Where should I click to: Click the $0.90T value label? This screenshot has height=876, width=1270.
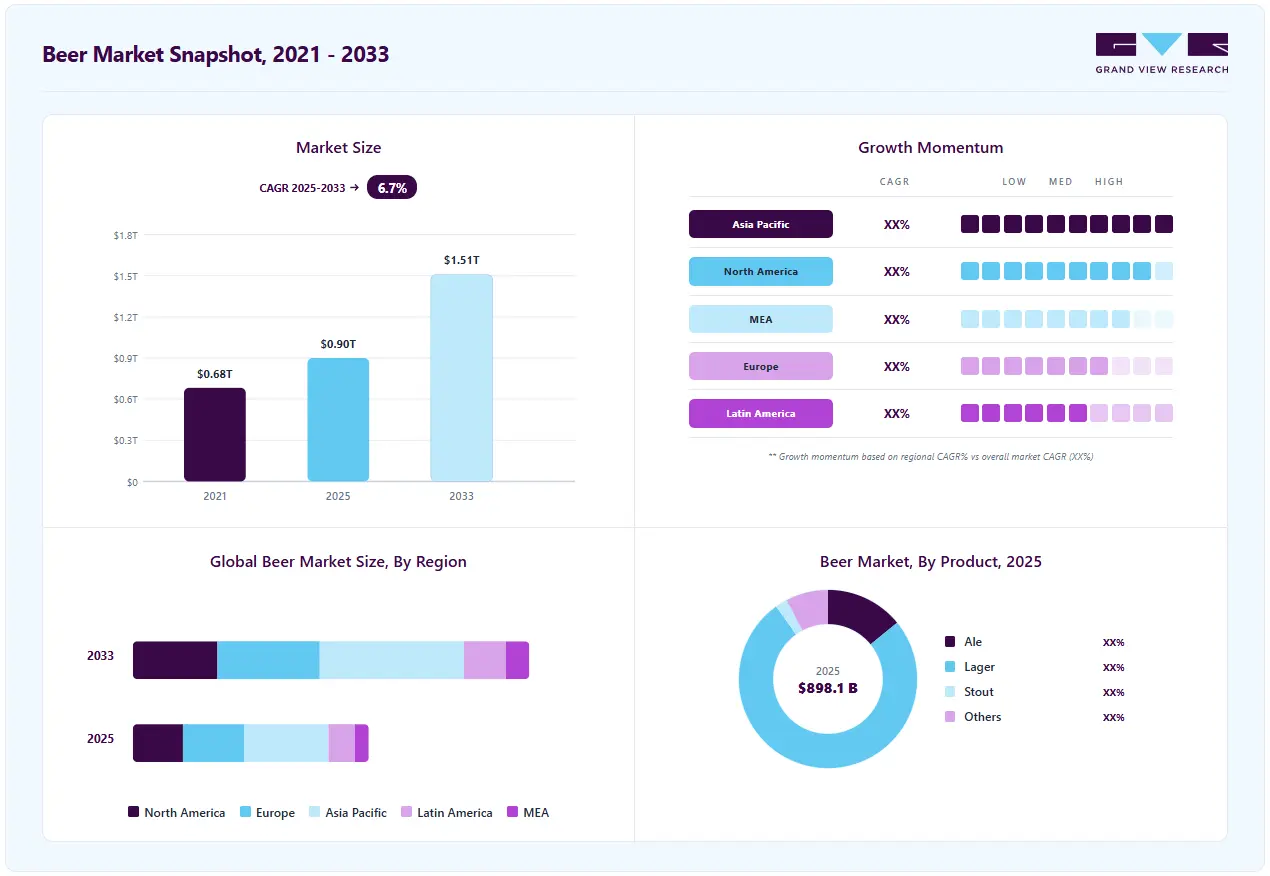click(x=338, y=344)
